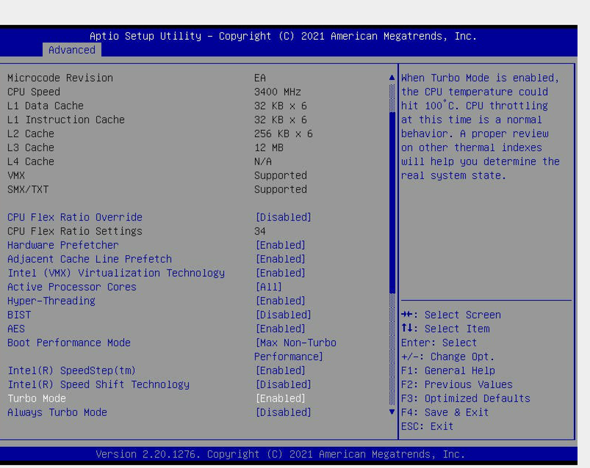The height and width of the screenshot is (468, 590).
Task: Toggle Turbo Mode [Enabled] value
Action: tap(280, 398)
